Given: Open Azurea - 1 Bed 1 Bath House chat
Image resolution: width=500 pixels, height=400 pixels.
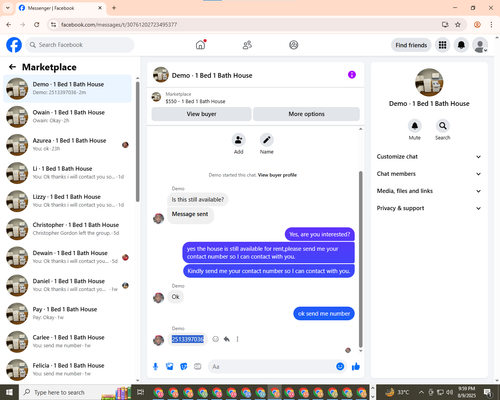Looking at the screenshot, I should [68, 145].
